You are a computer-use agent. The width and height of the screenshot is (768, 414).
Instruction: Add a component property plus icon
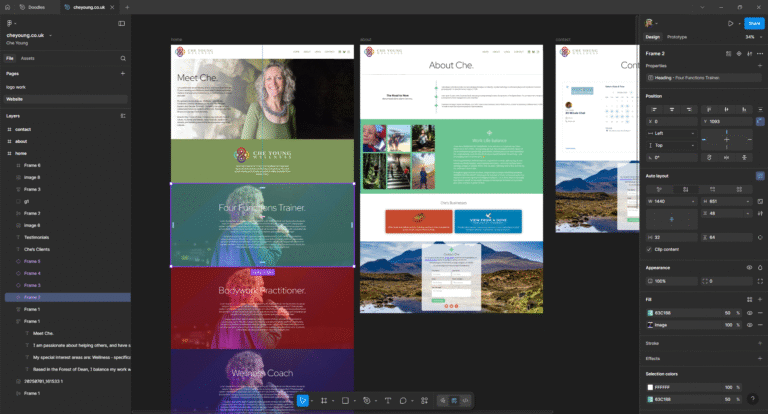tap(760, 66)
